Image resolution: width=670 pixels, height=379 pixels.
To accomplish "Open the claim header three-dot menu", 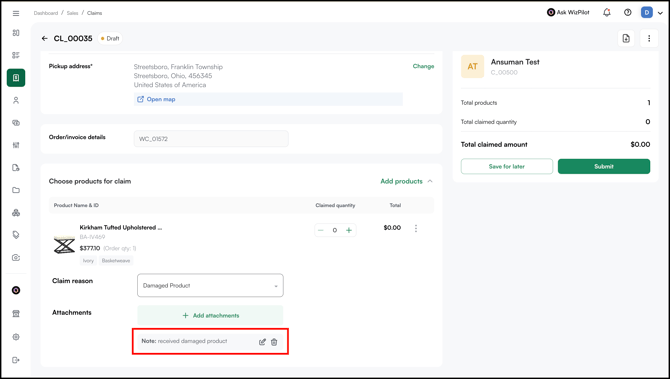I will tap(649, 38).
